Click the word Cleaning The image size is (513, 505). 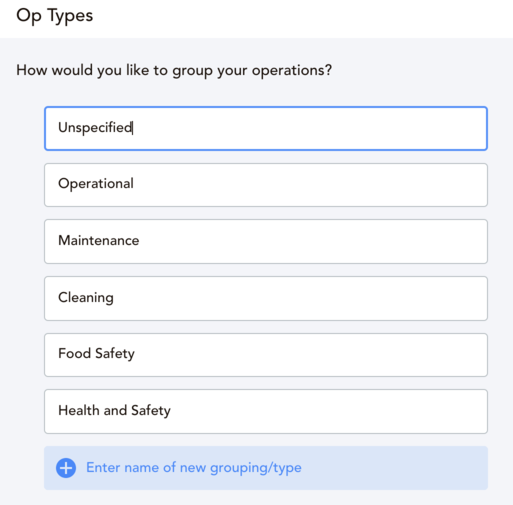(x=86, y=297)
